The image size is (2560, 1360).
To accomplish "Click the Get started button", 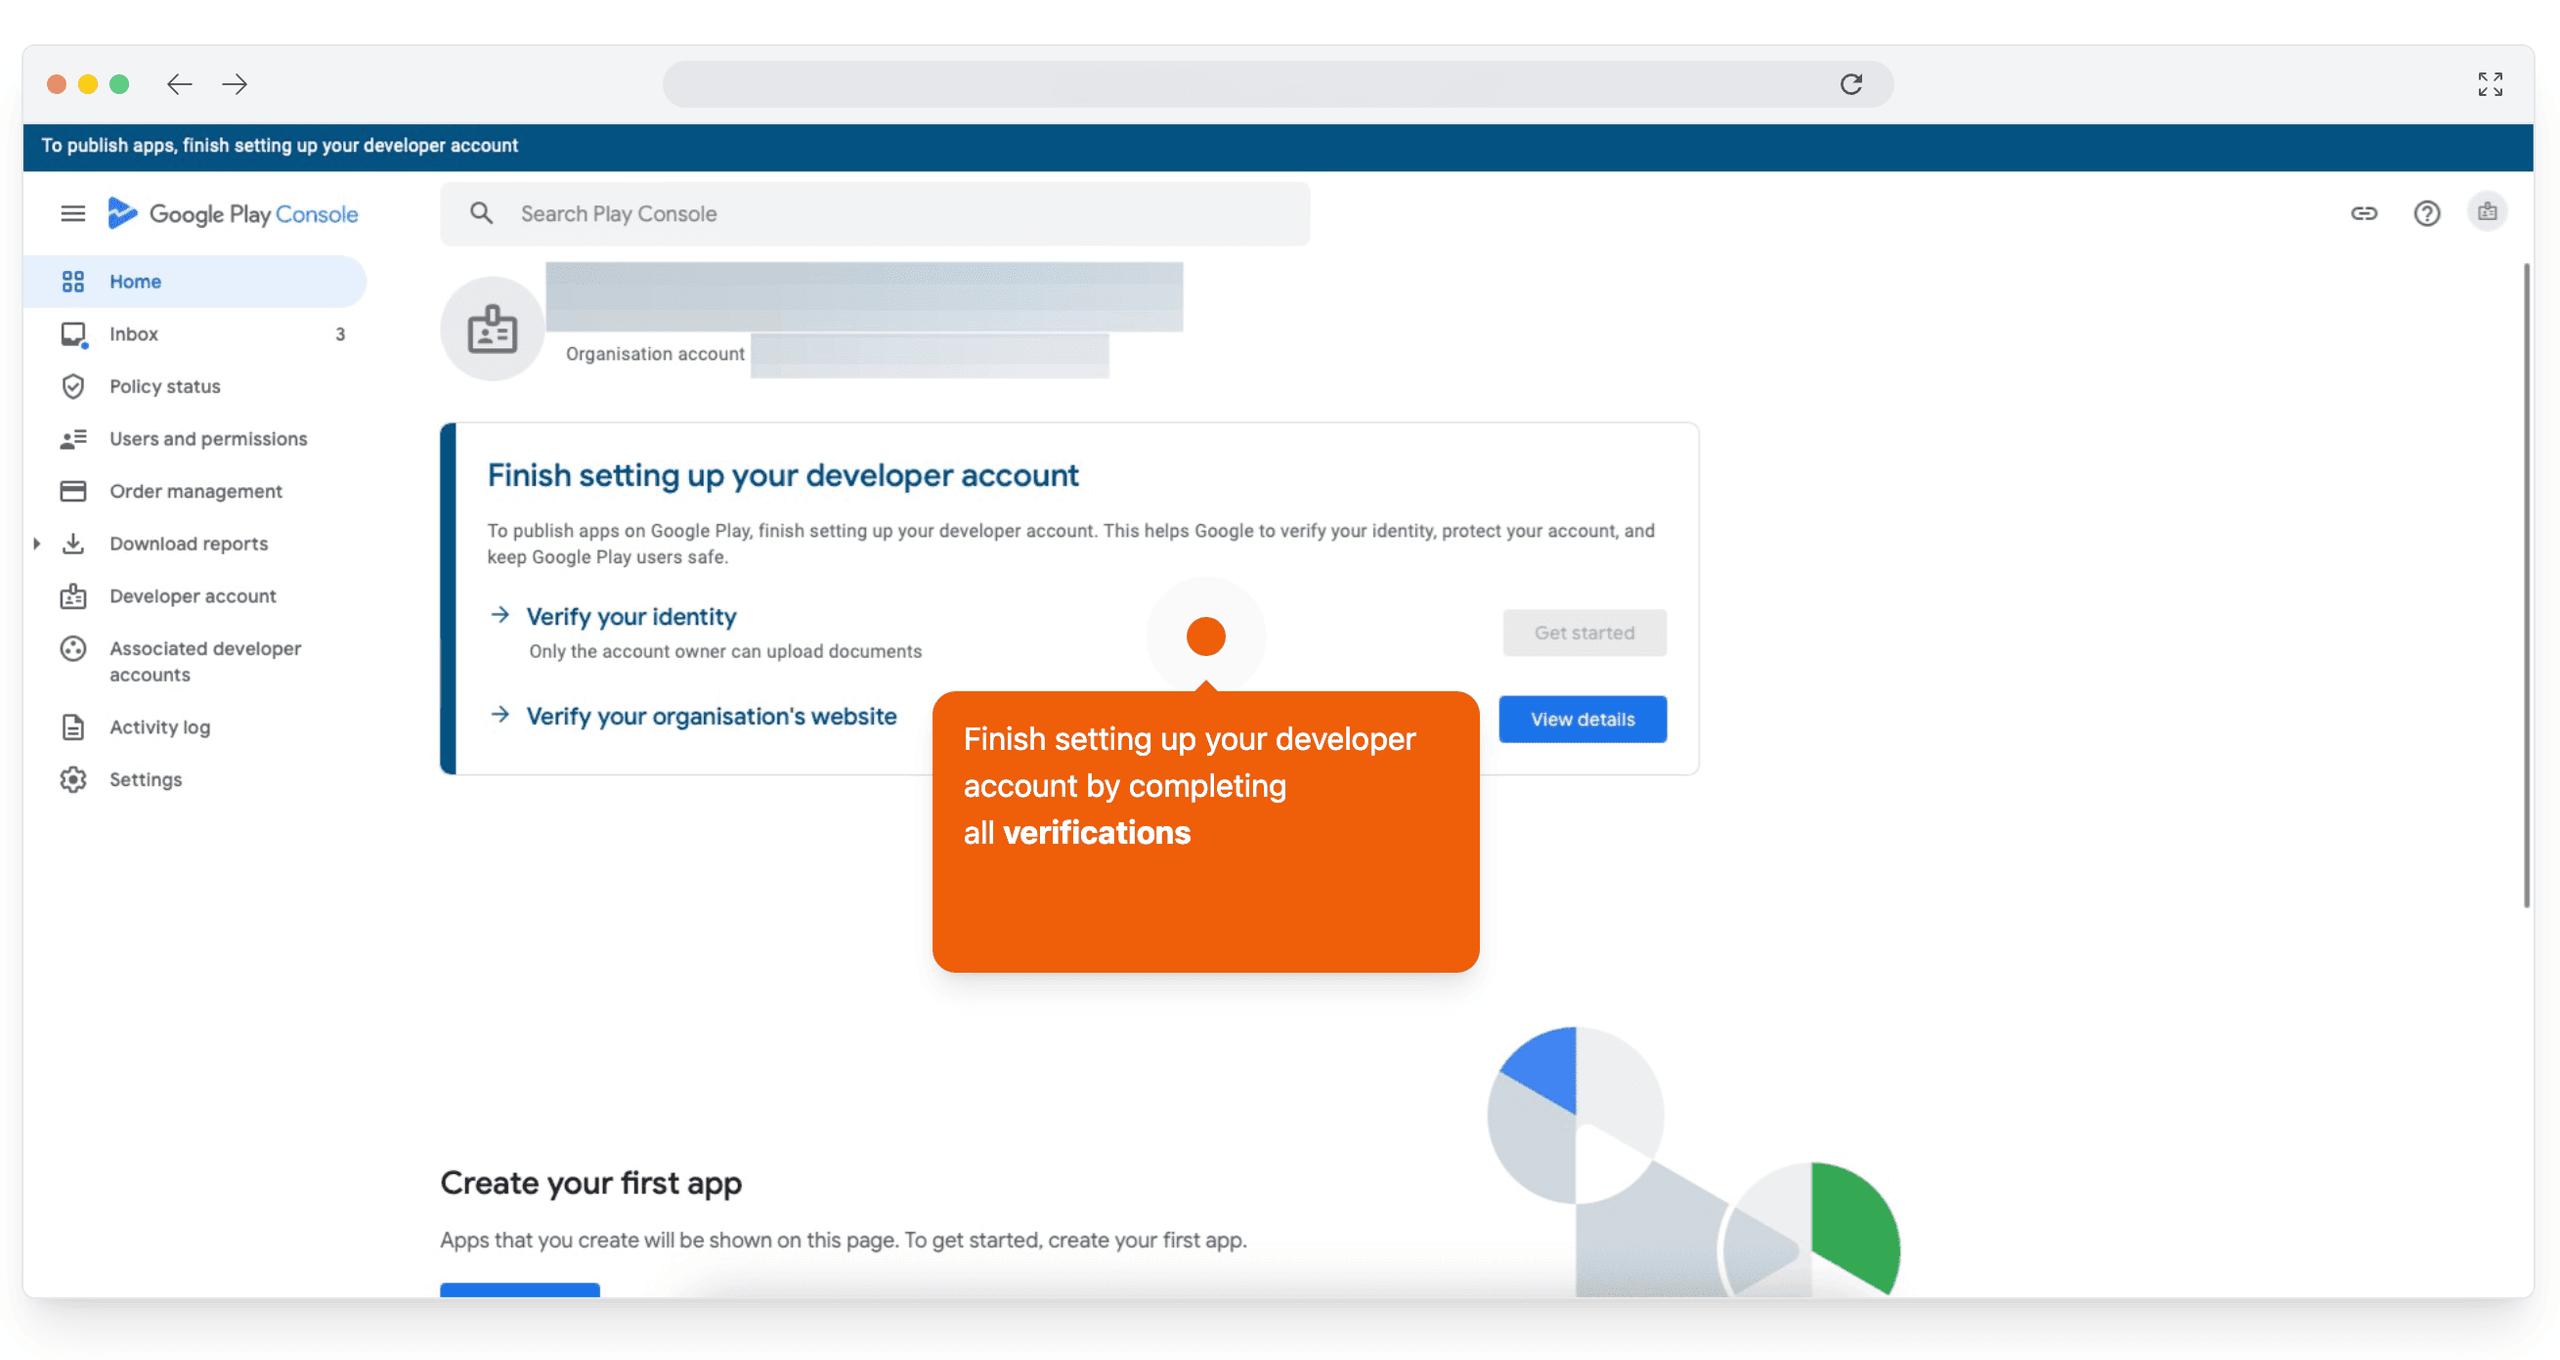I will pos(1584,632).
